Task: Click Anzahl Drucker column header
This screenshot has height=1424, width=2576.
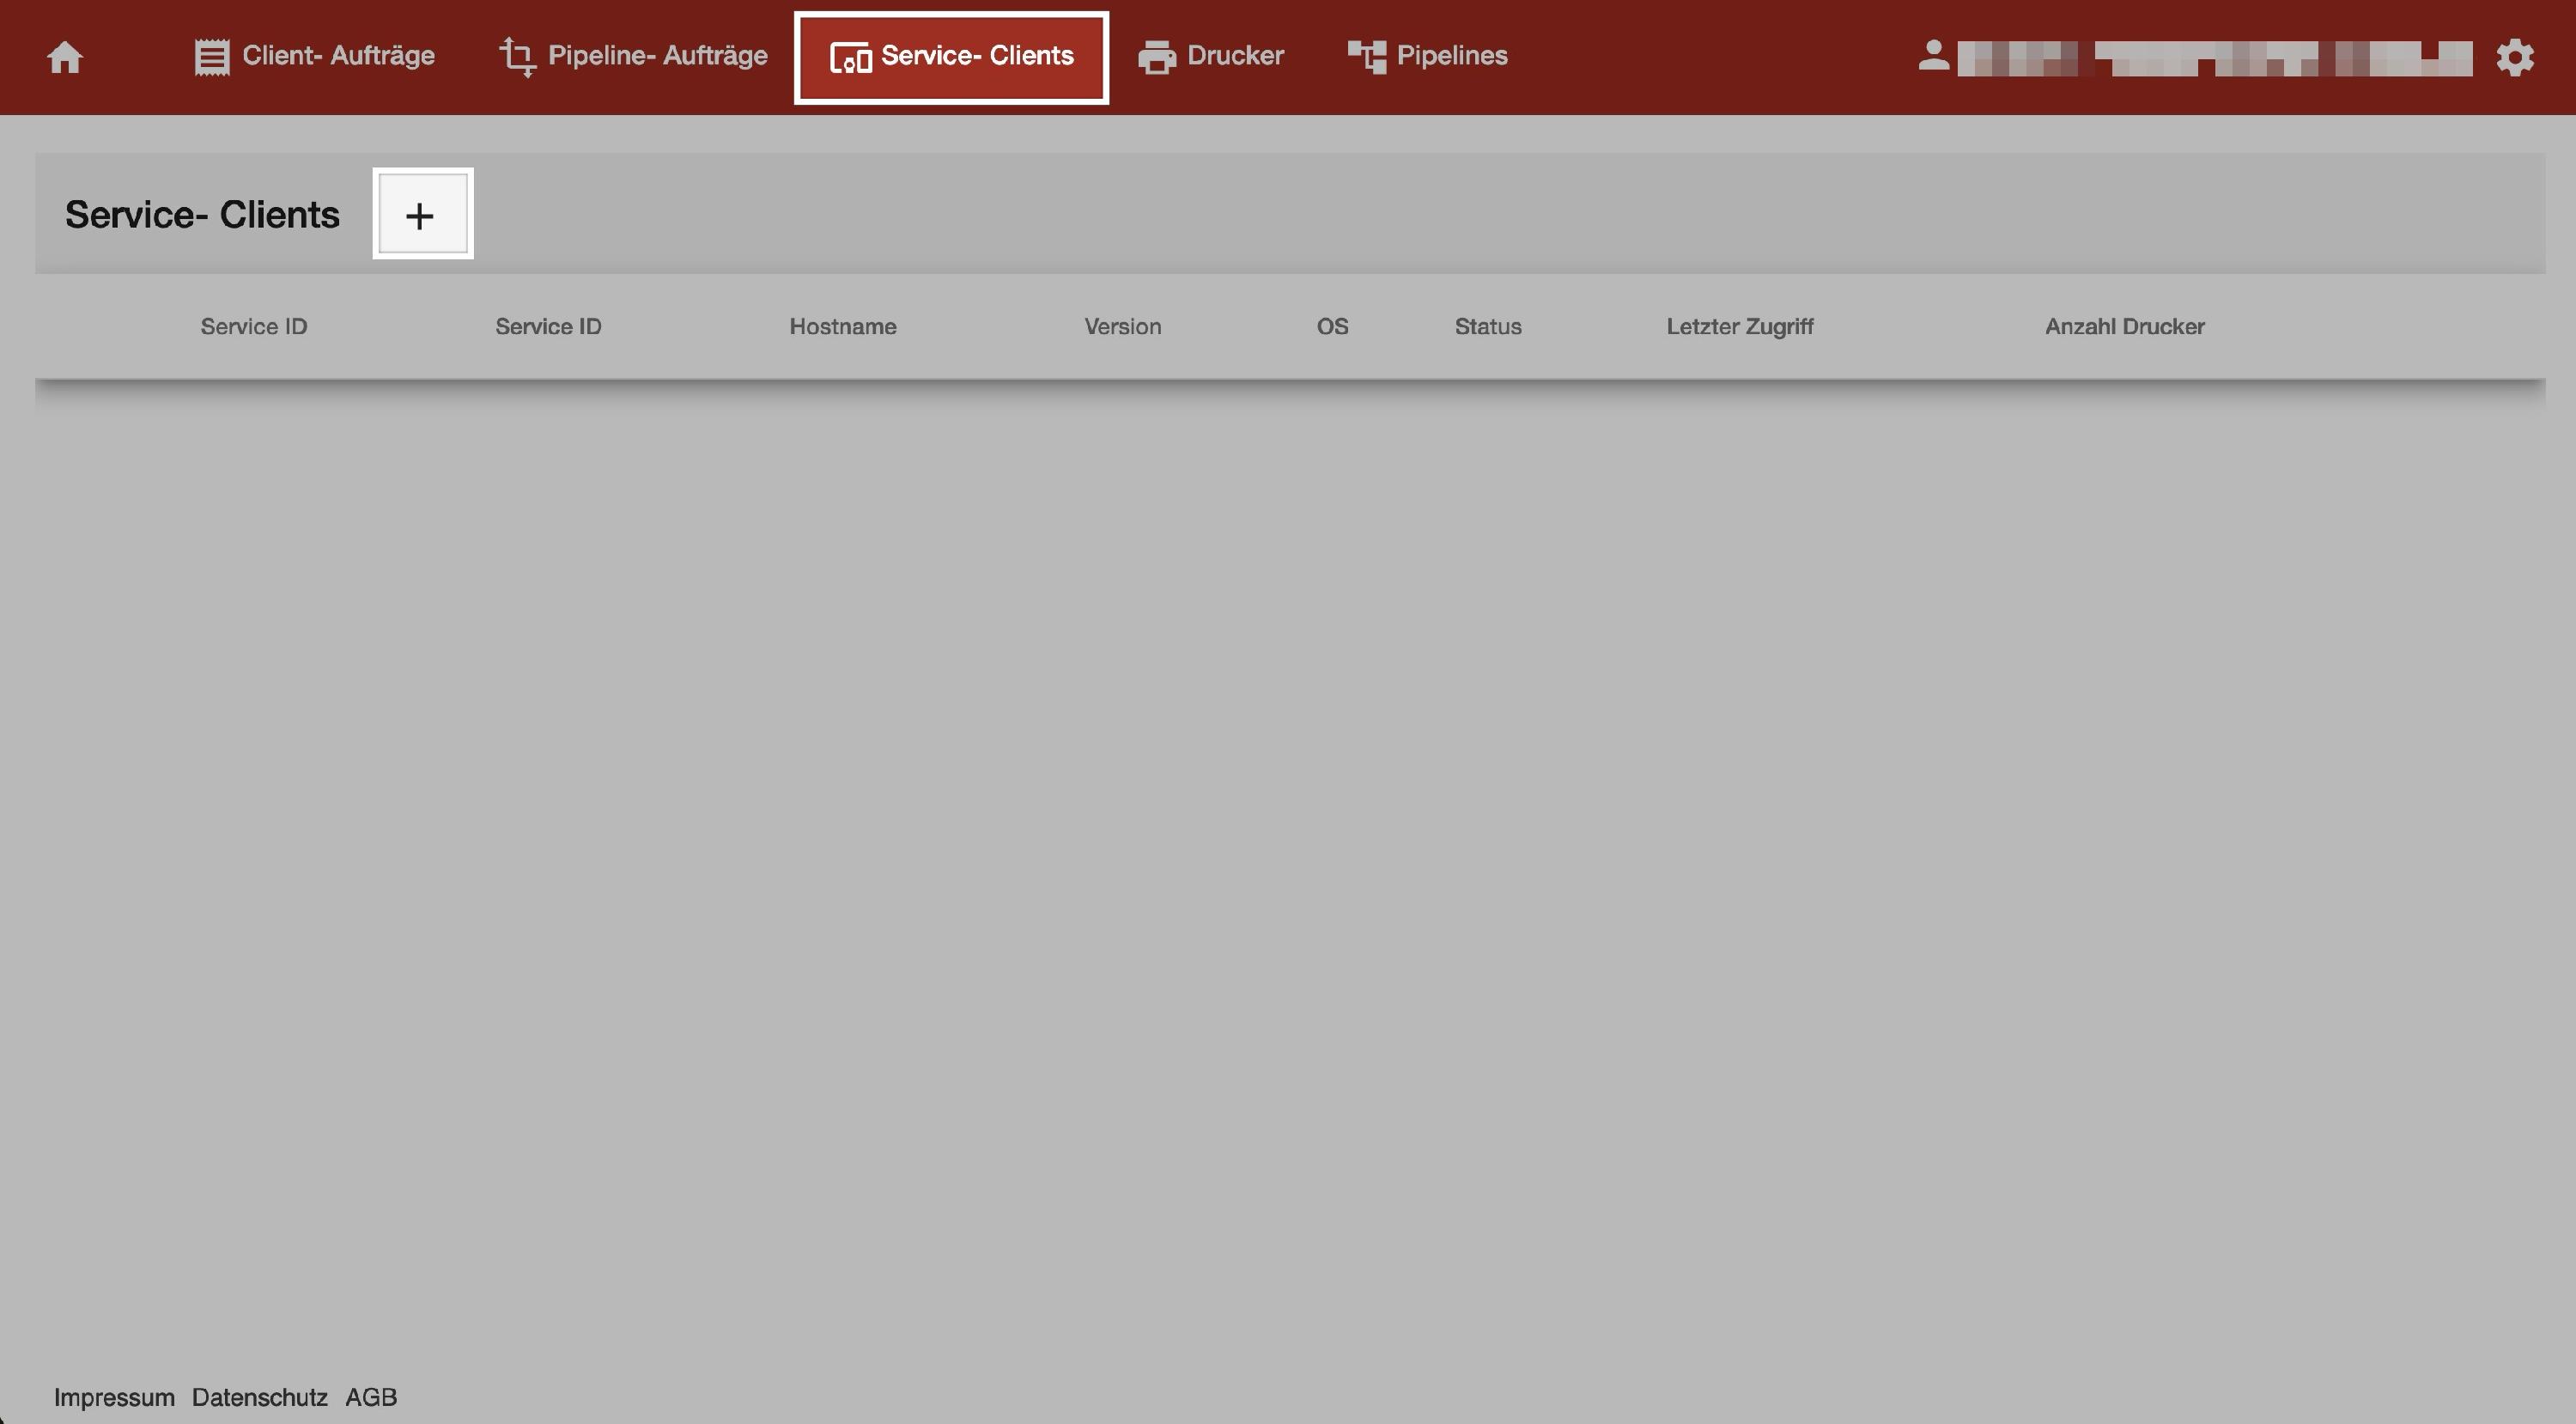Action: [x=2124, y=326]
